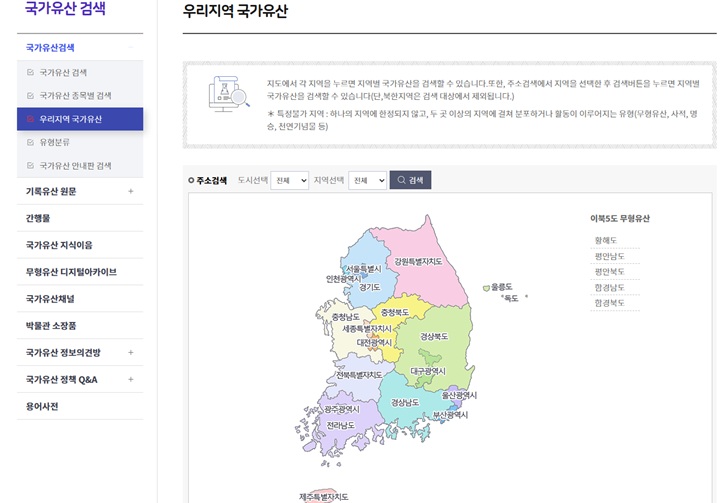Viewport: 720px width, 503px height.
Task: Click the 울릉도 island marker
Action: (486, 288)
